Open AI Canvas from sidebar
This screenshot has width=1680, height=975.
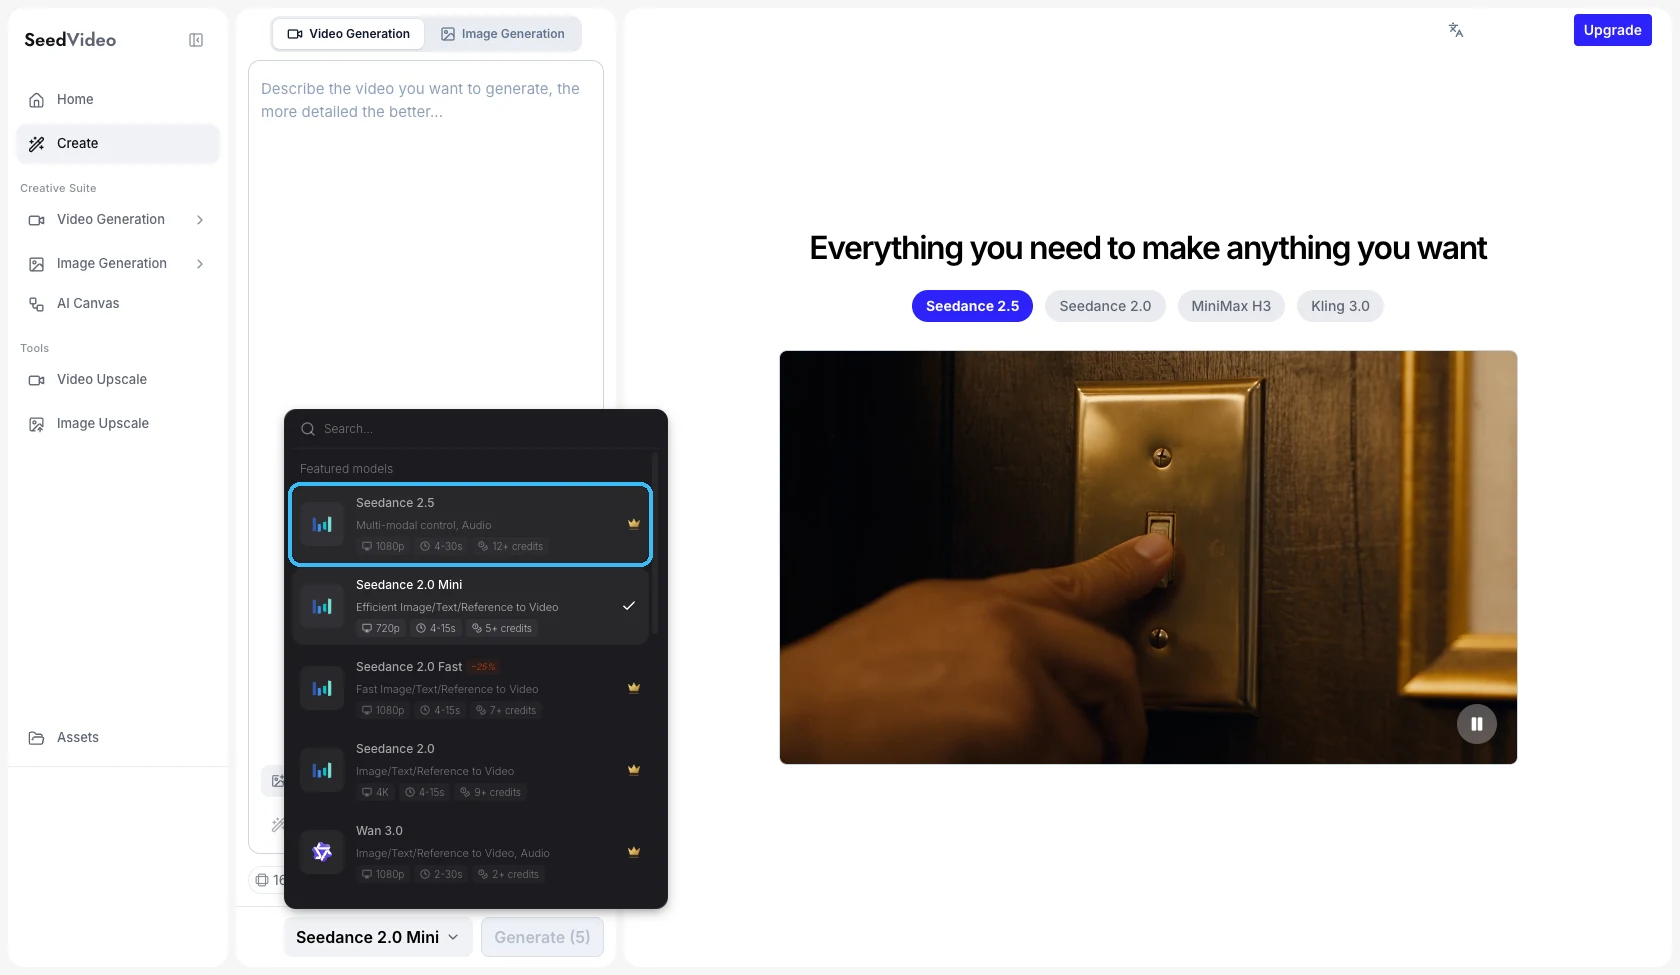click(x=118, y=303)
